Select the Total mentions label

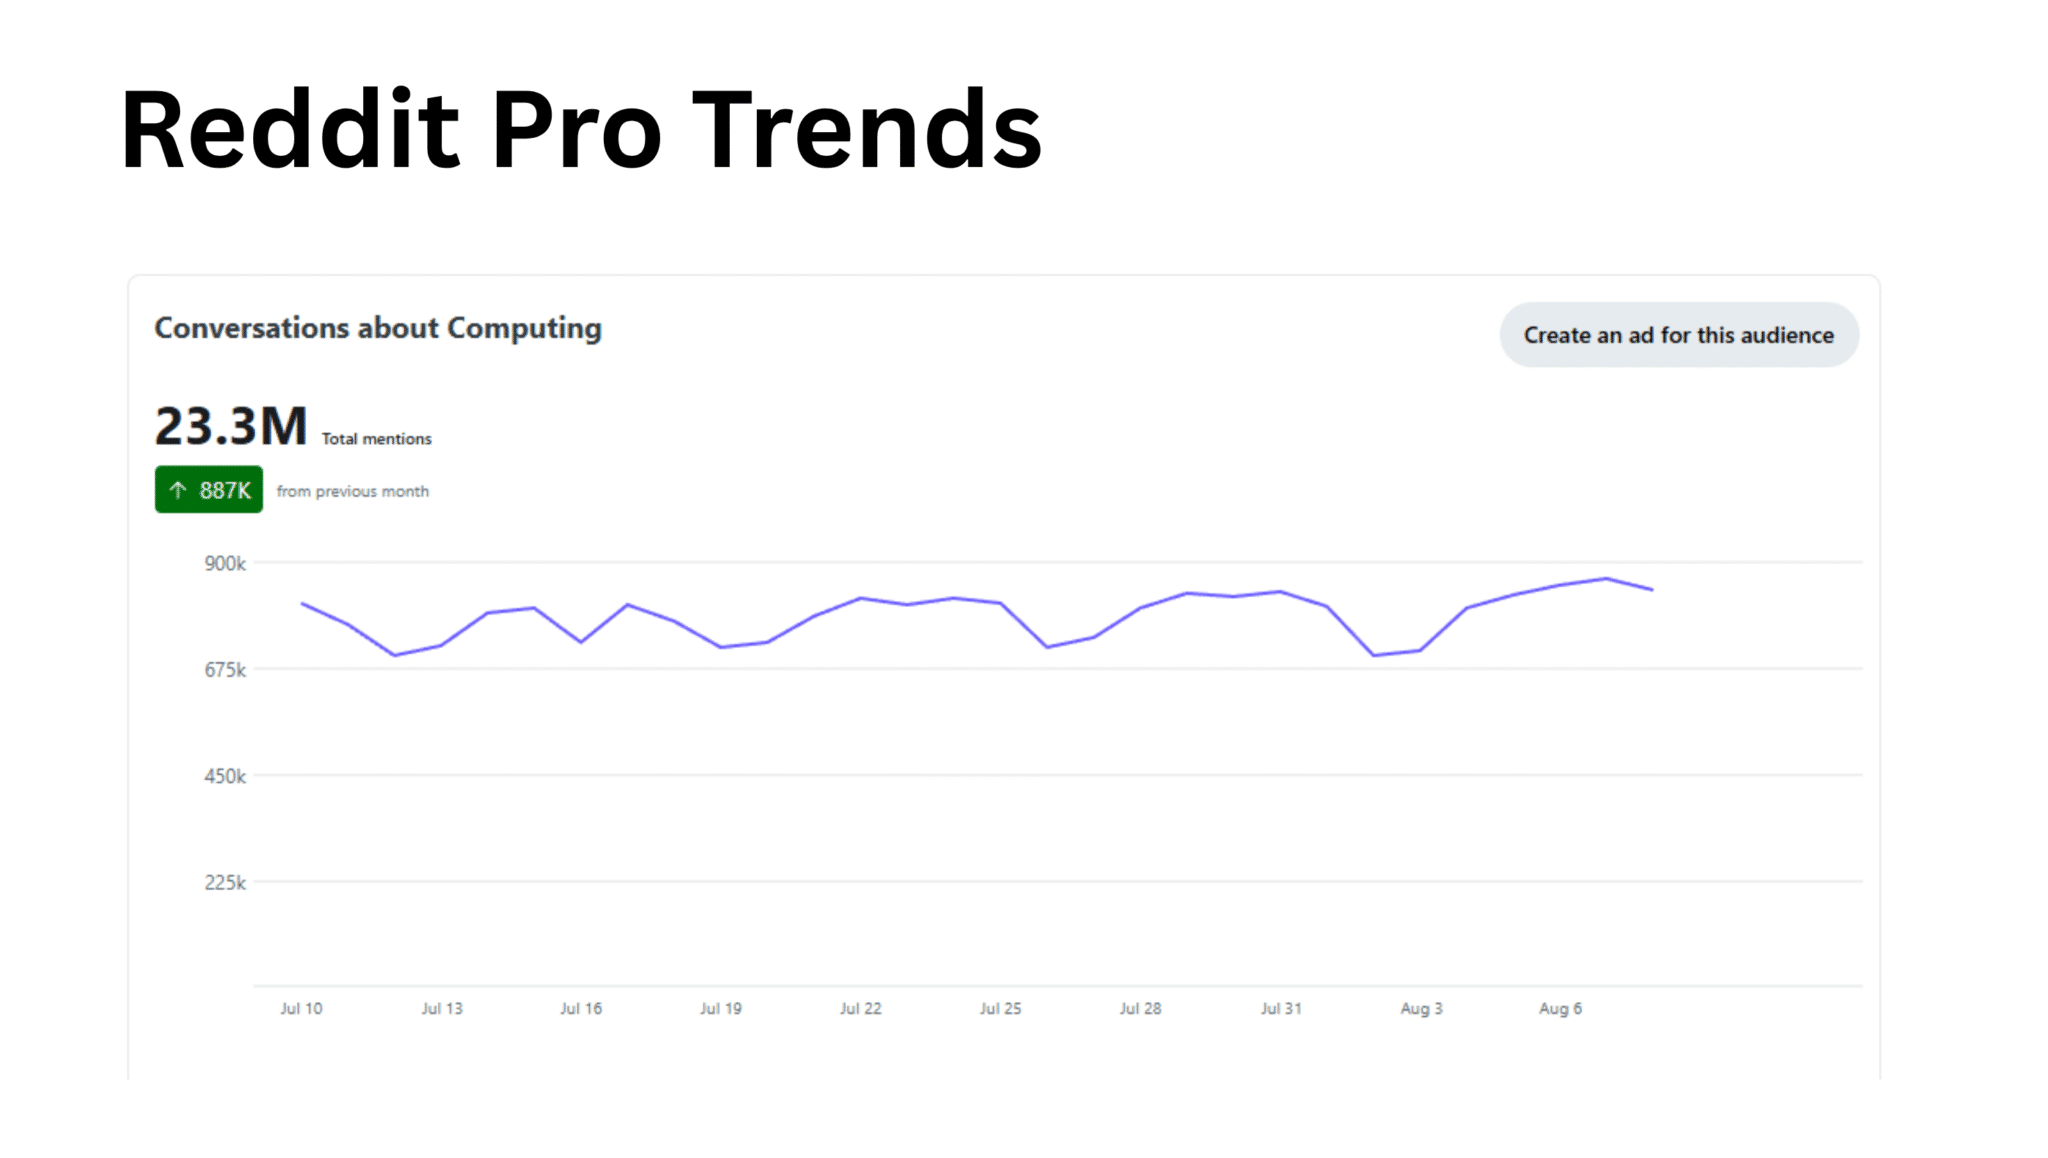click(376, 439)
